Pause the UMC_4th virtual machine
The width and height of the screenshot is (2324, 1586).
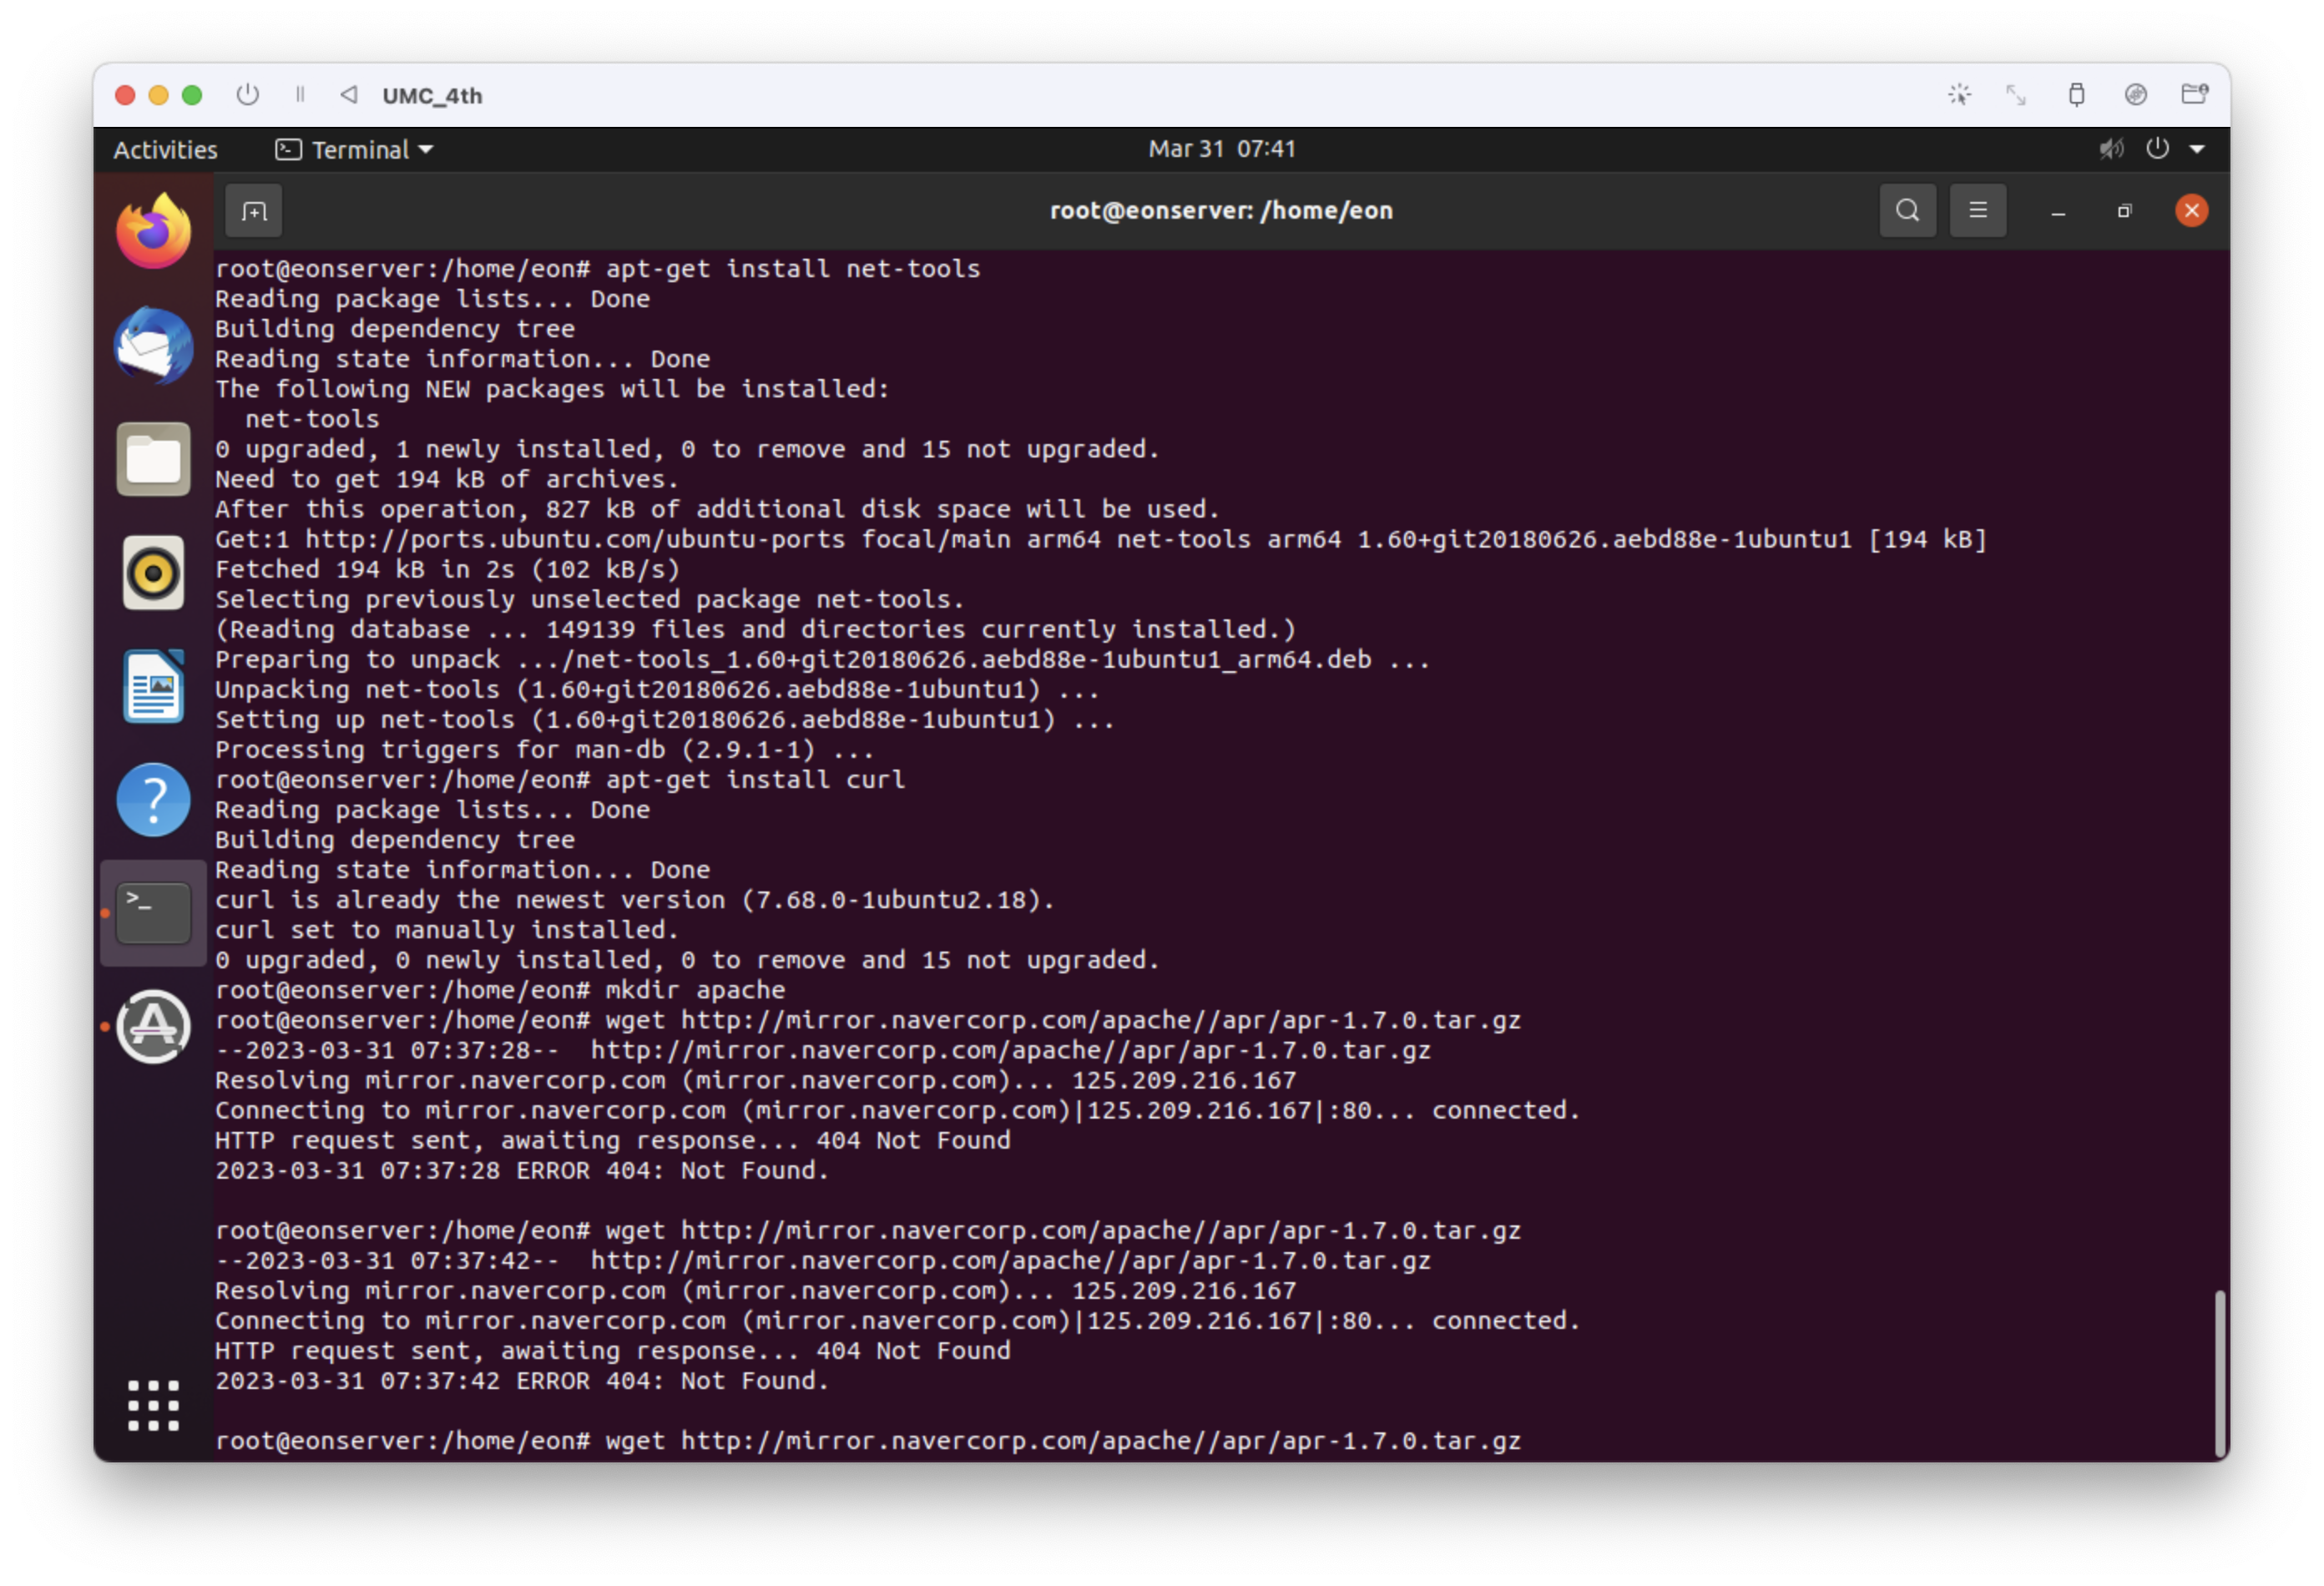coord(300,95)
